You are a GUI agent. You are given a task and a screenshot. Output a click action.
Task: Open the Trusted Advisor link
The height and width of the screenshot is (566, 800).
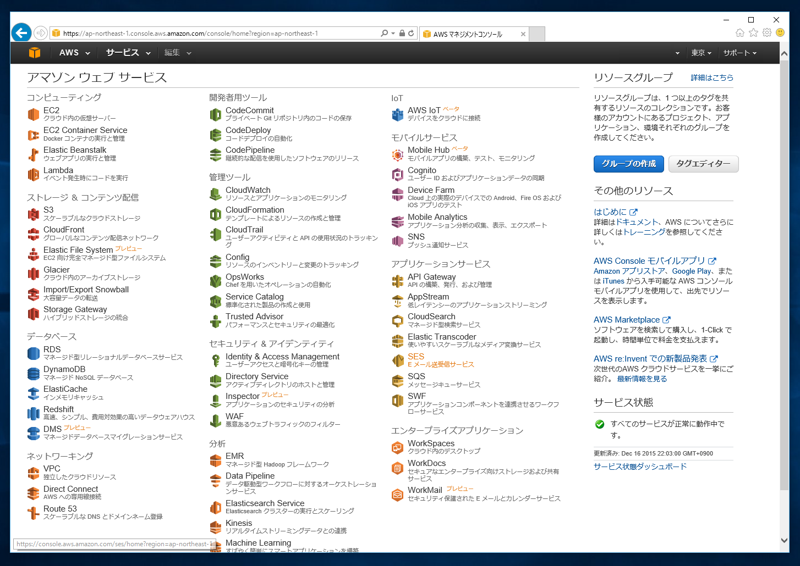(x=254, y=316)
